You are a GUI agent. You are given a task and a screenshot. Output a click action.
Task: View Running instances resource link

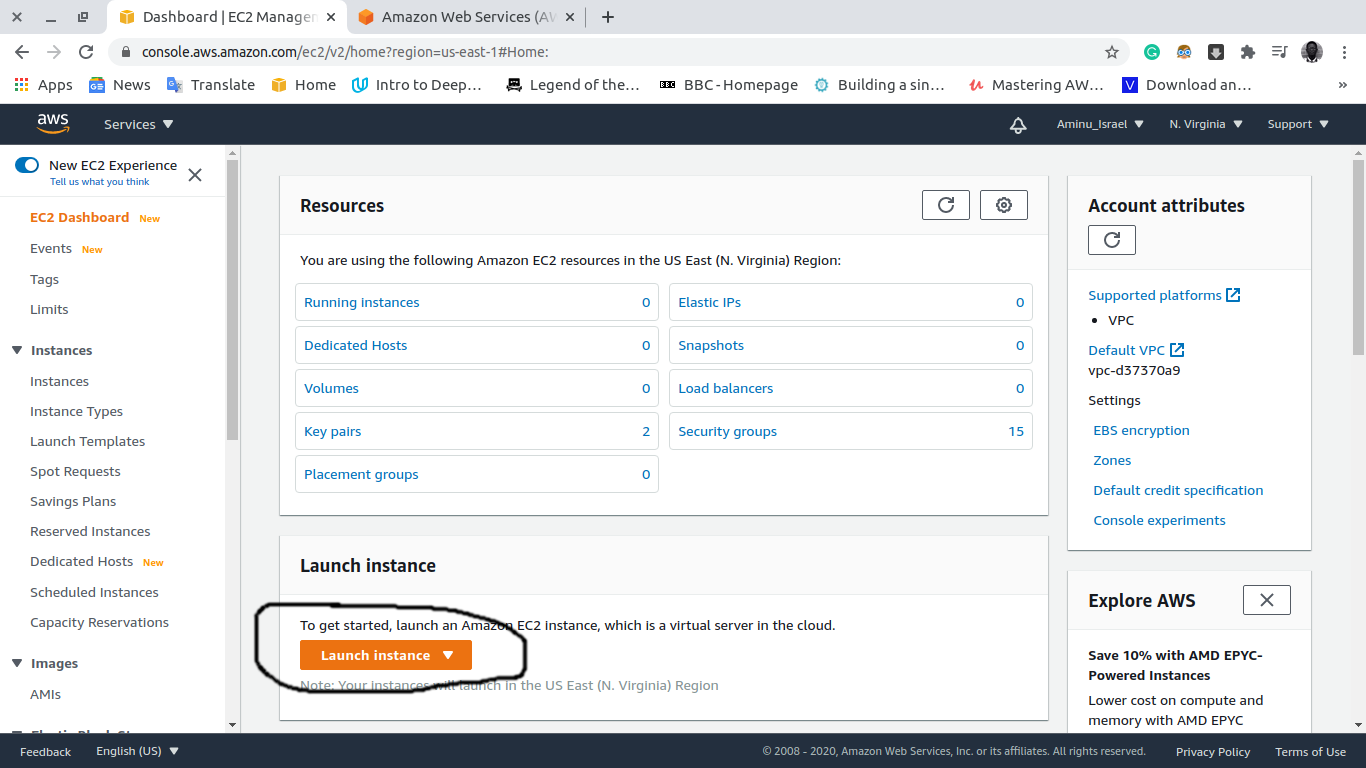[361, 302]
